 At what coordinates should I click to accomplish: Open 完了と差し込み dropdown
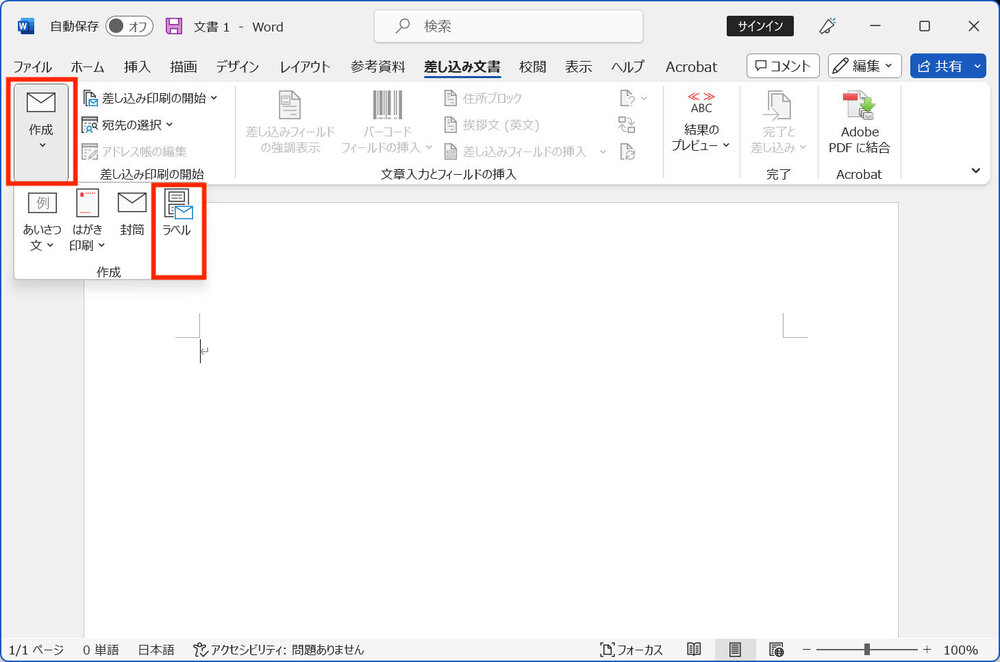click(778, 122)
